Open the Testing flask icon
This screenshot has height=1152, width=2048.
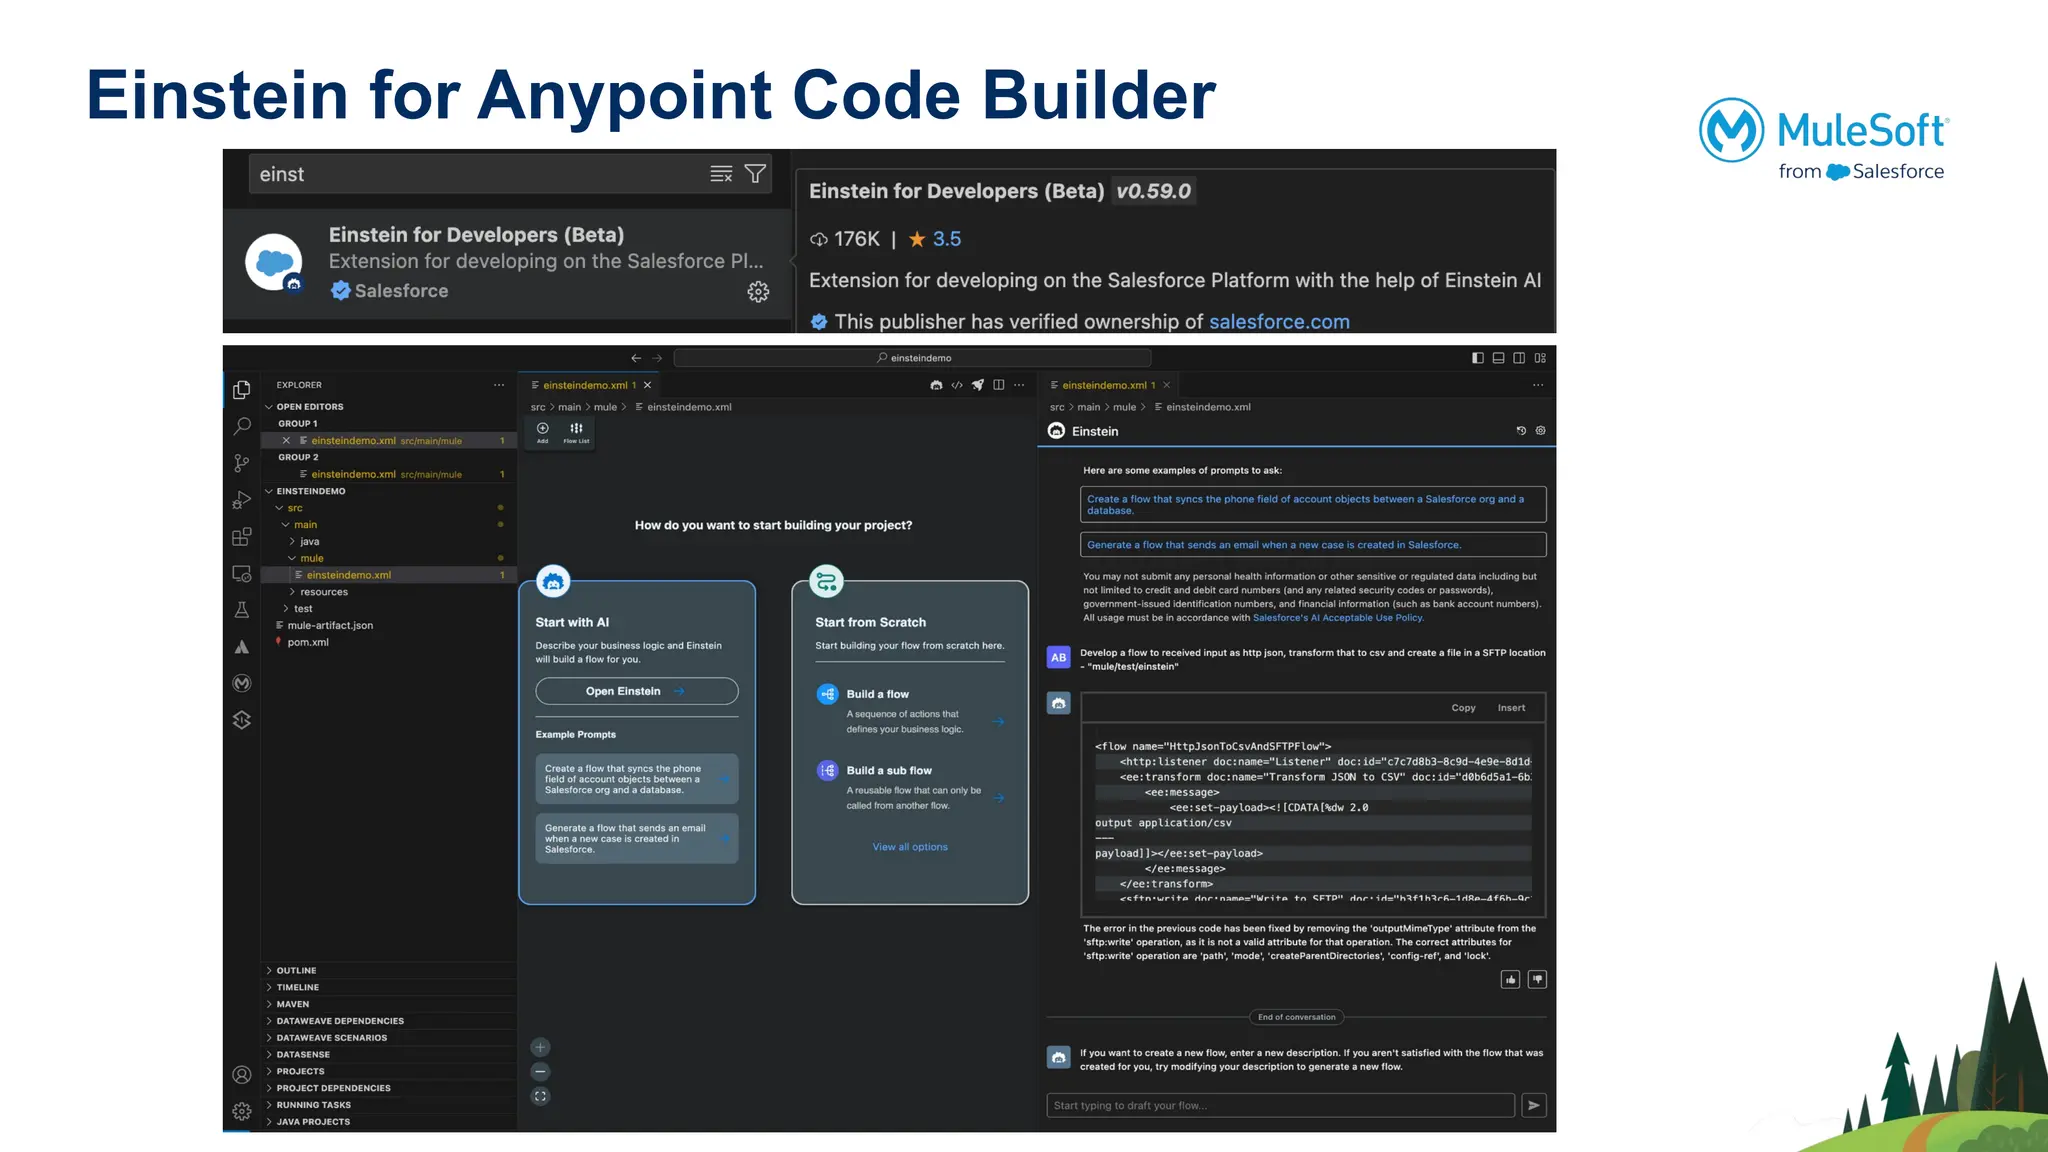coord(241,610)
